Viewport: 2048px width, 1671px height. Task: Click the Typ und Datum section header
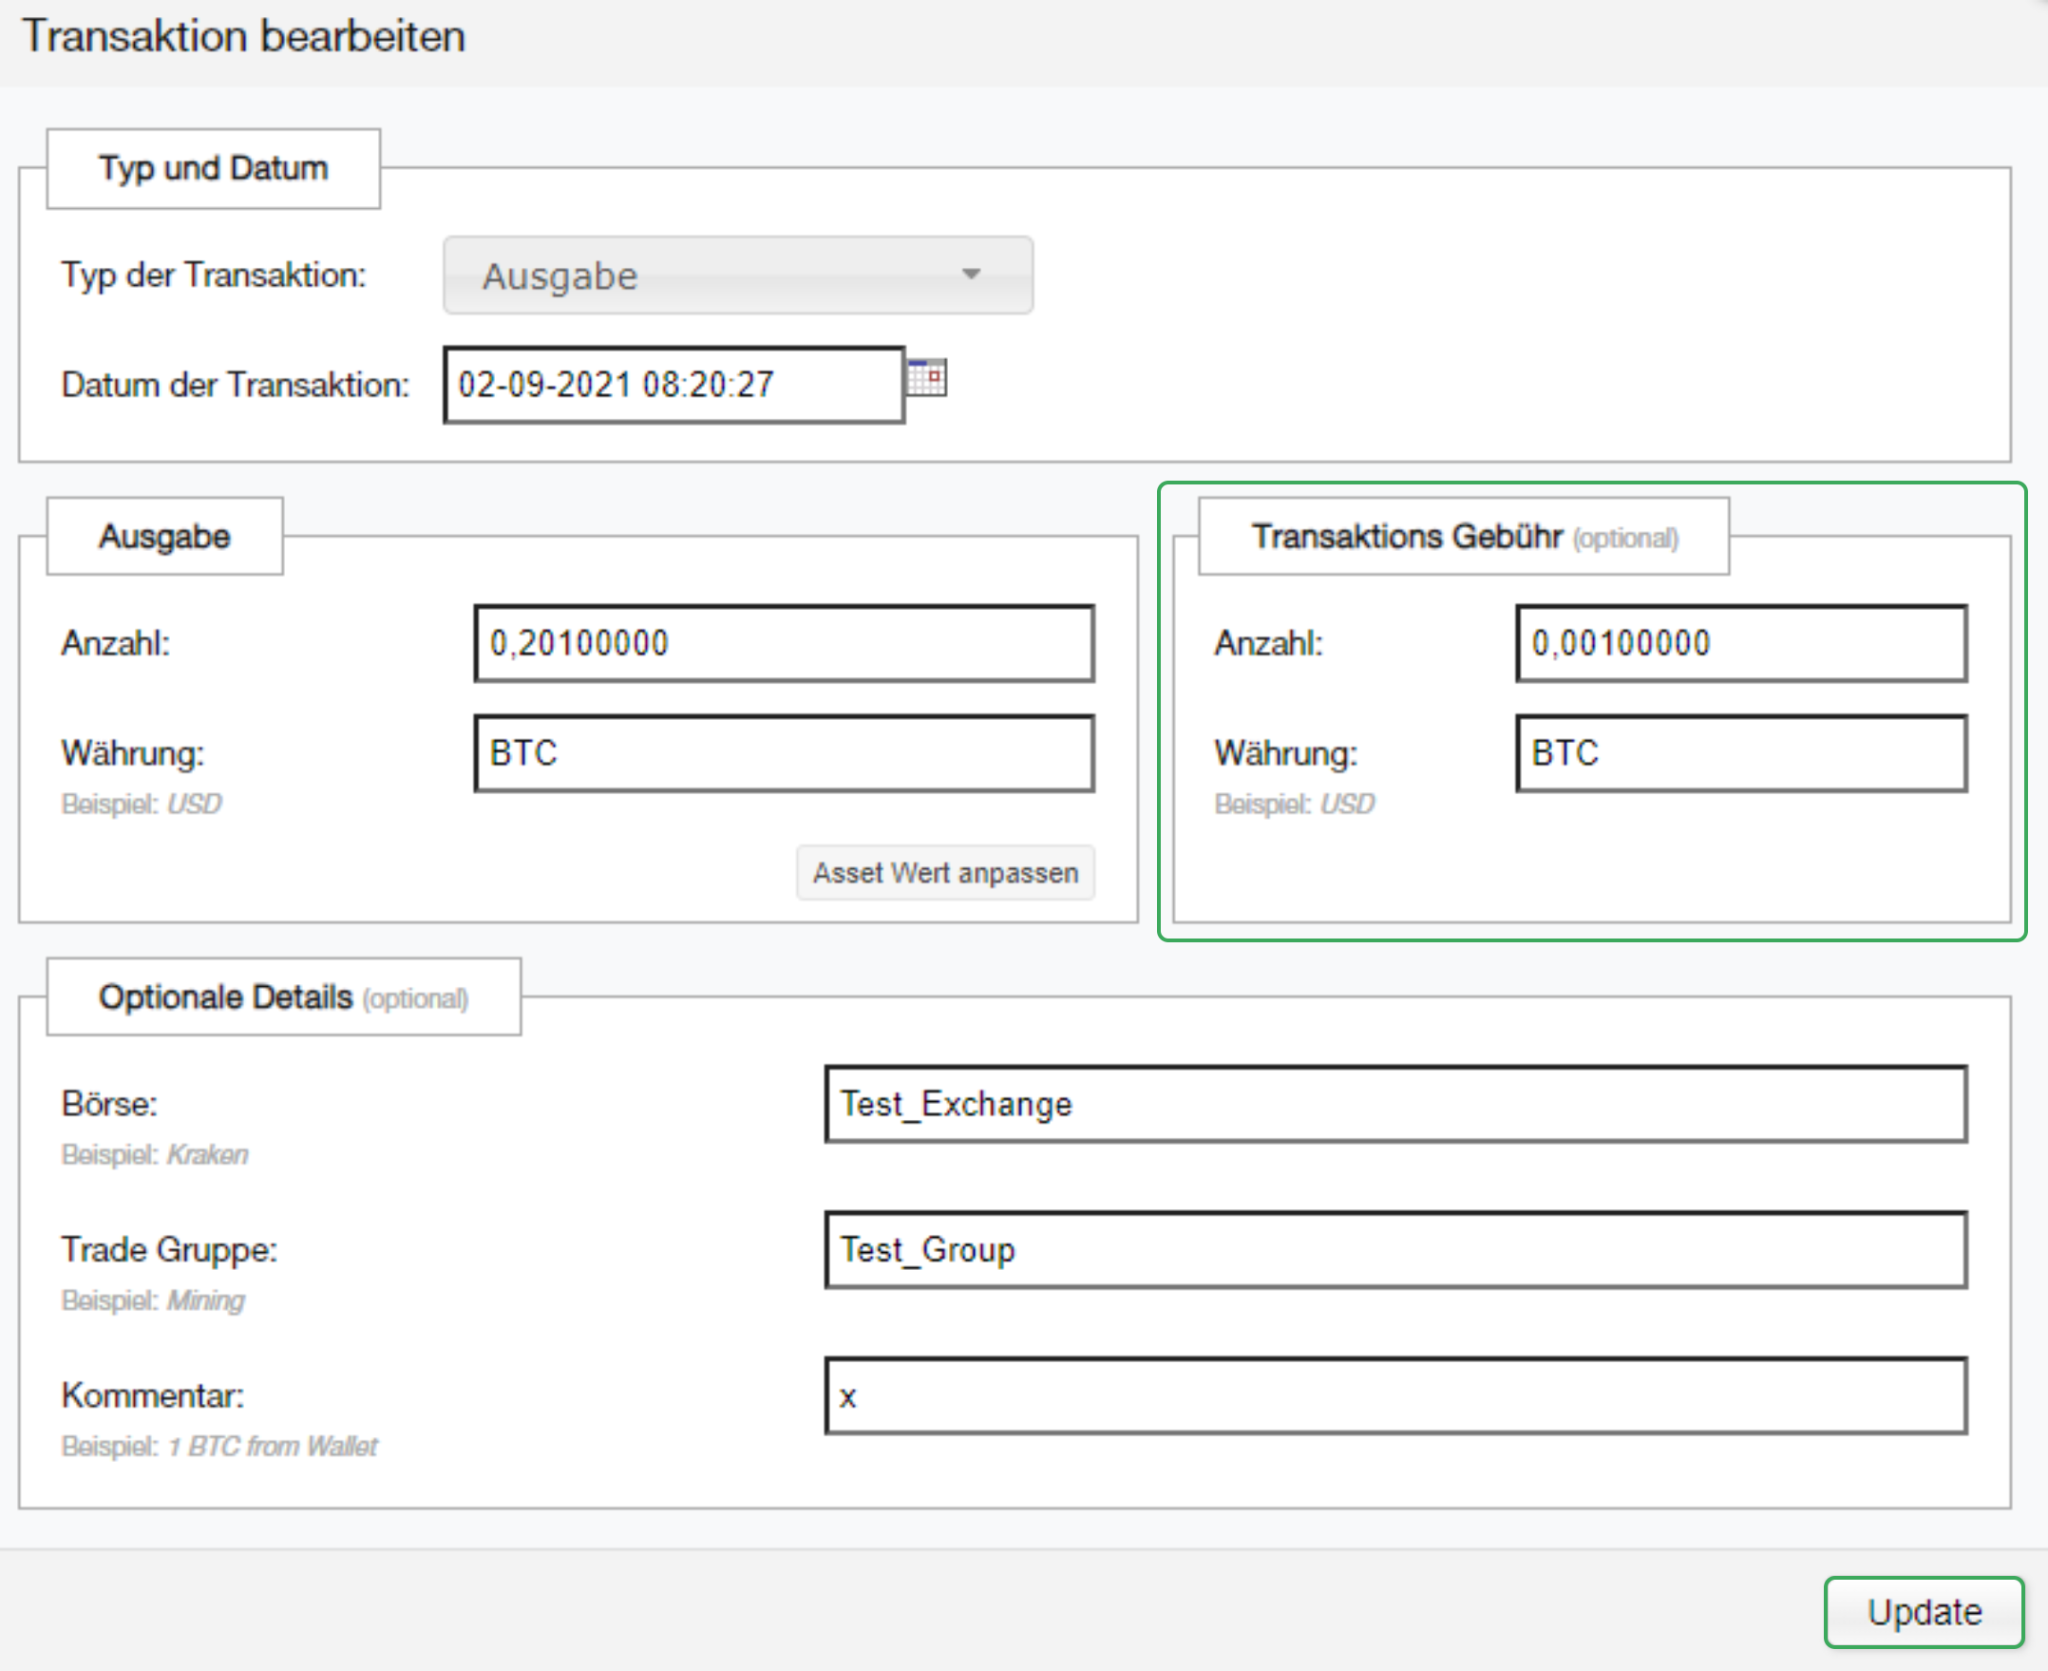click(213, 168)
